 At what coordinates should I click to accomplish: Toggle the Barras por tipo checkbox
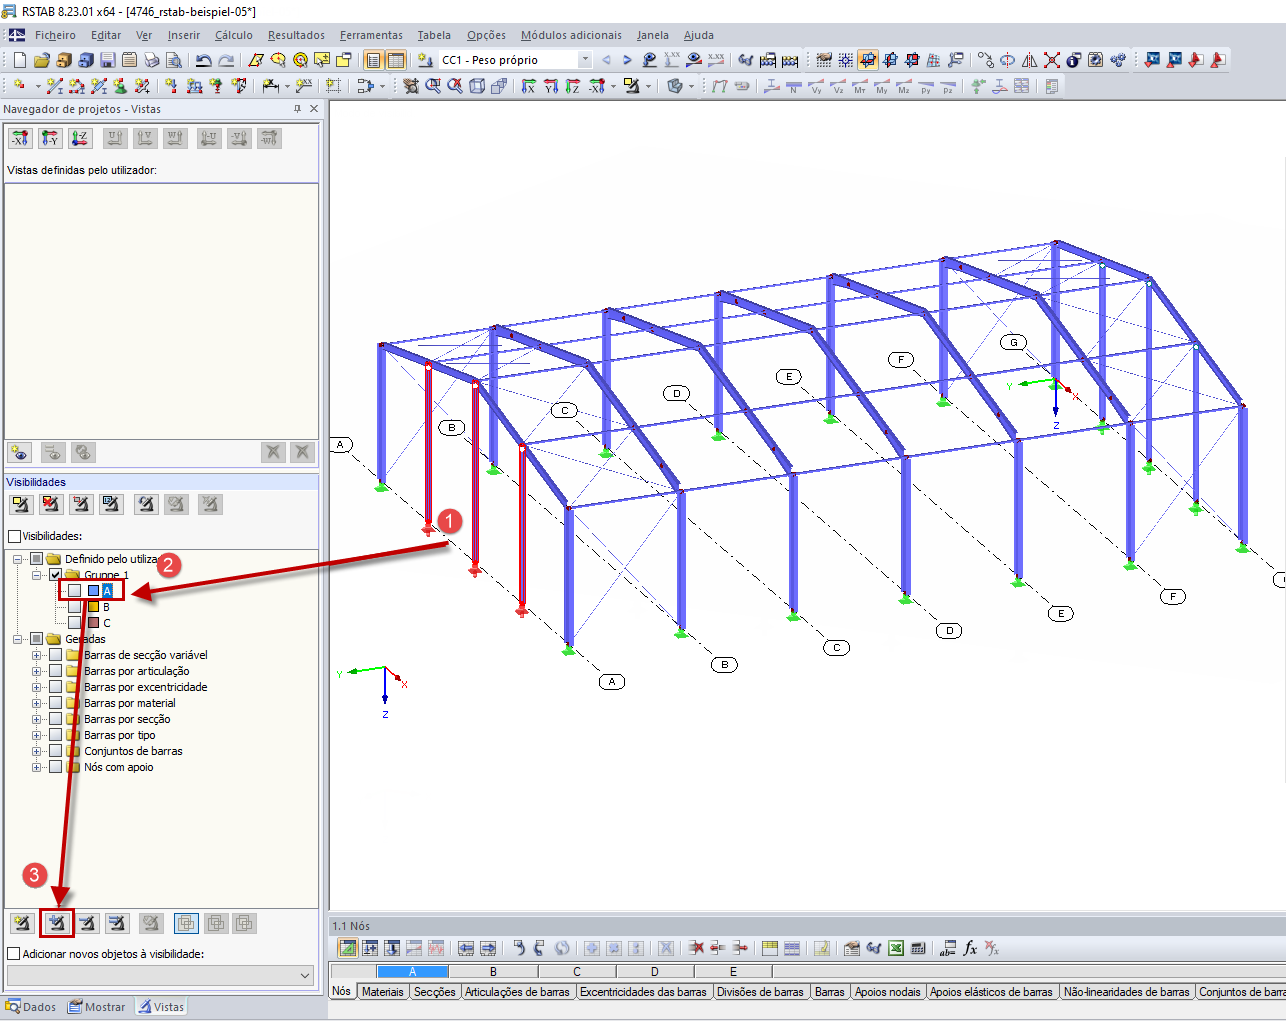pos(55,735)
